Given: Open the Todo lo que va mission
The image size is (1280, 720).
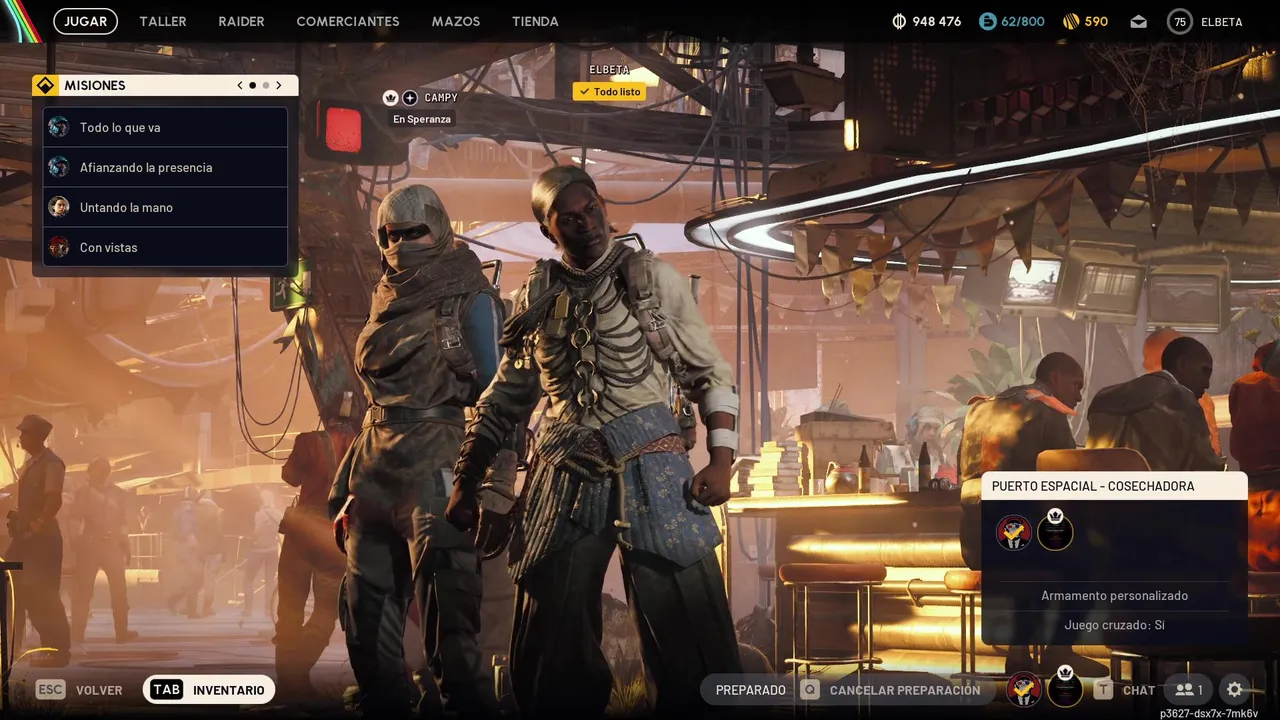Looking at the screenshot, I should pos(166,127).
